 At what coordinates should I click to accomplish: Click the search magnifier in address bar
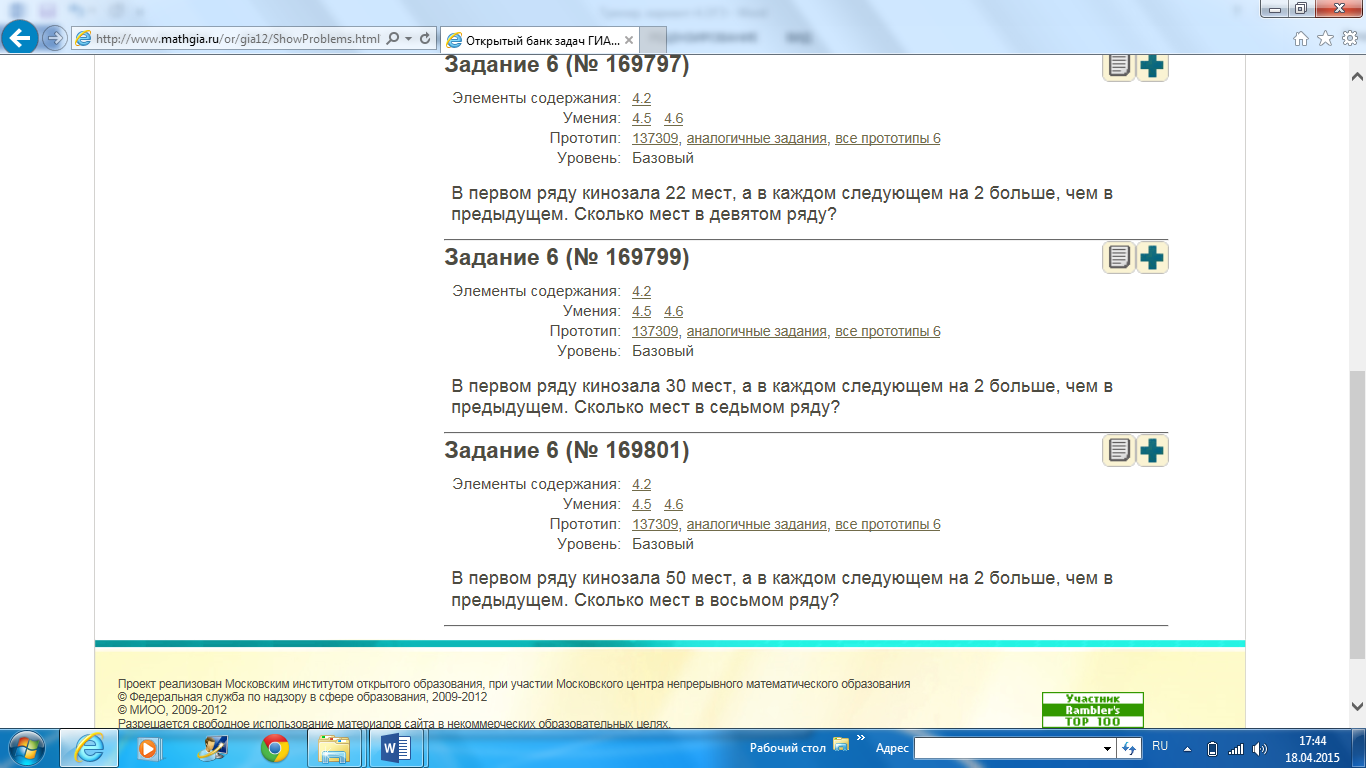click(x=392, y=39)
